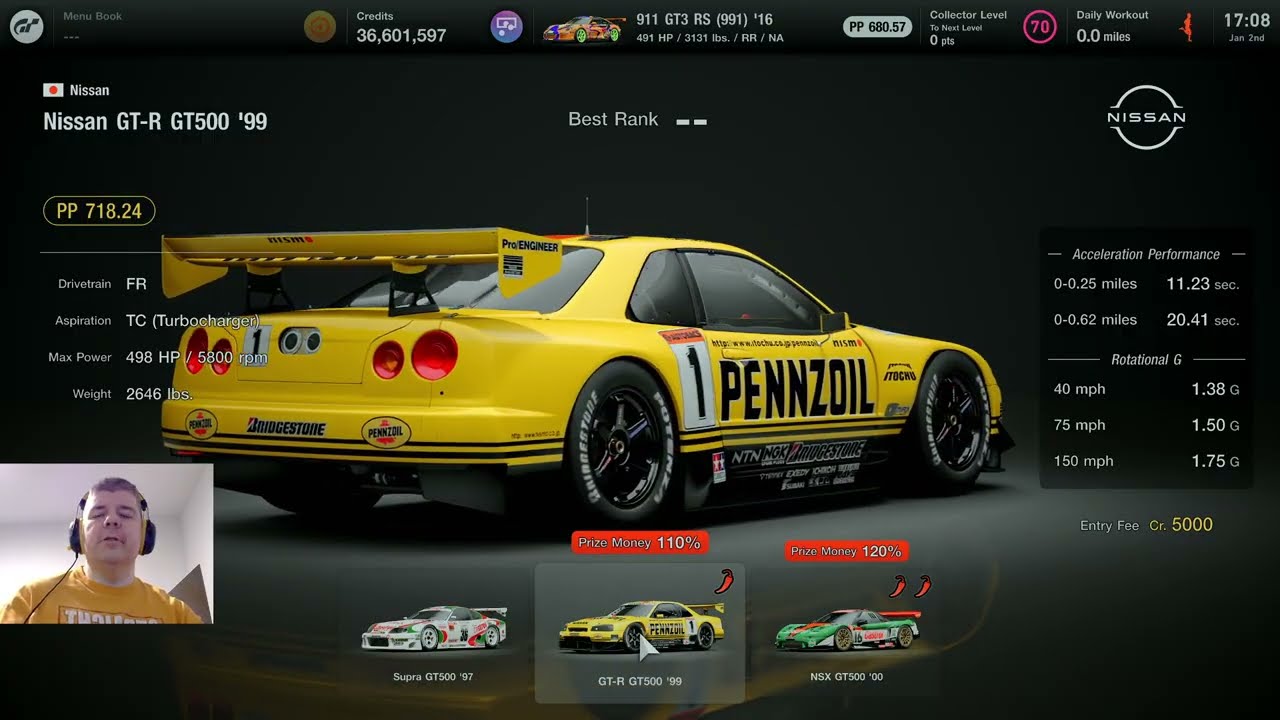Click the Prize Money 120% tag

click(x=846, y=551)
